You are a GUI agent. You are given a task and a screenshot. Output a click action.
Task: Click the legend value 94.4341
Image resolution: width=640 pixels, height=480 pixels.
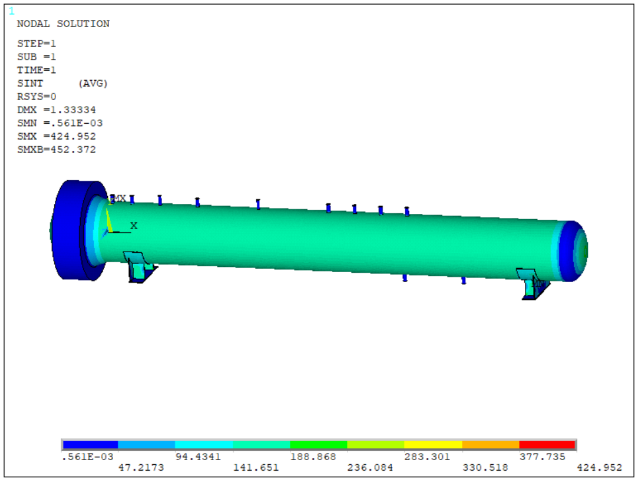[198, 457]
